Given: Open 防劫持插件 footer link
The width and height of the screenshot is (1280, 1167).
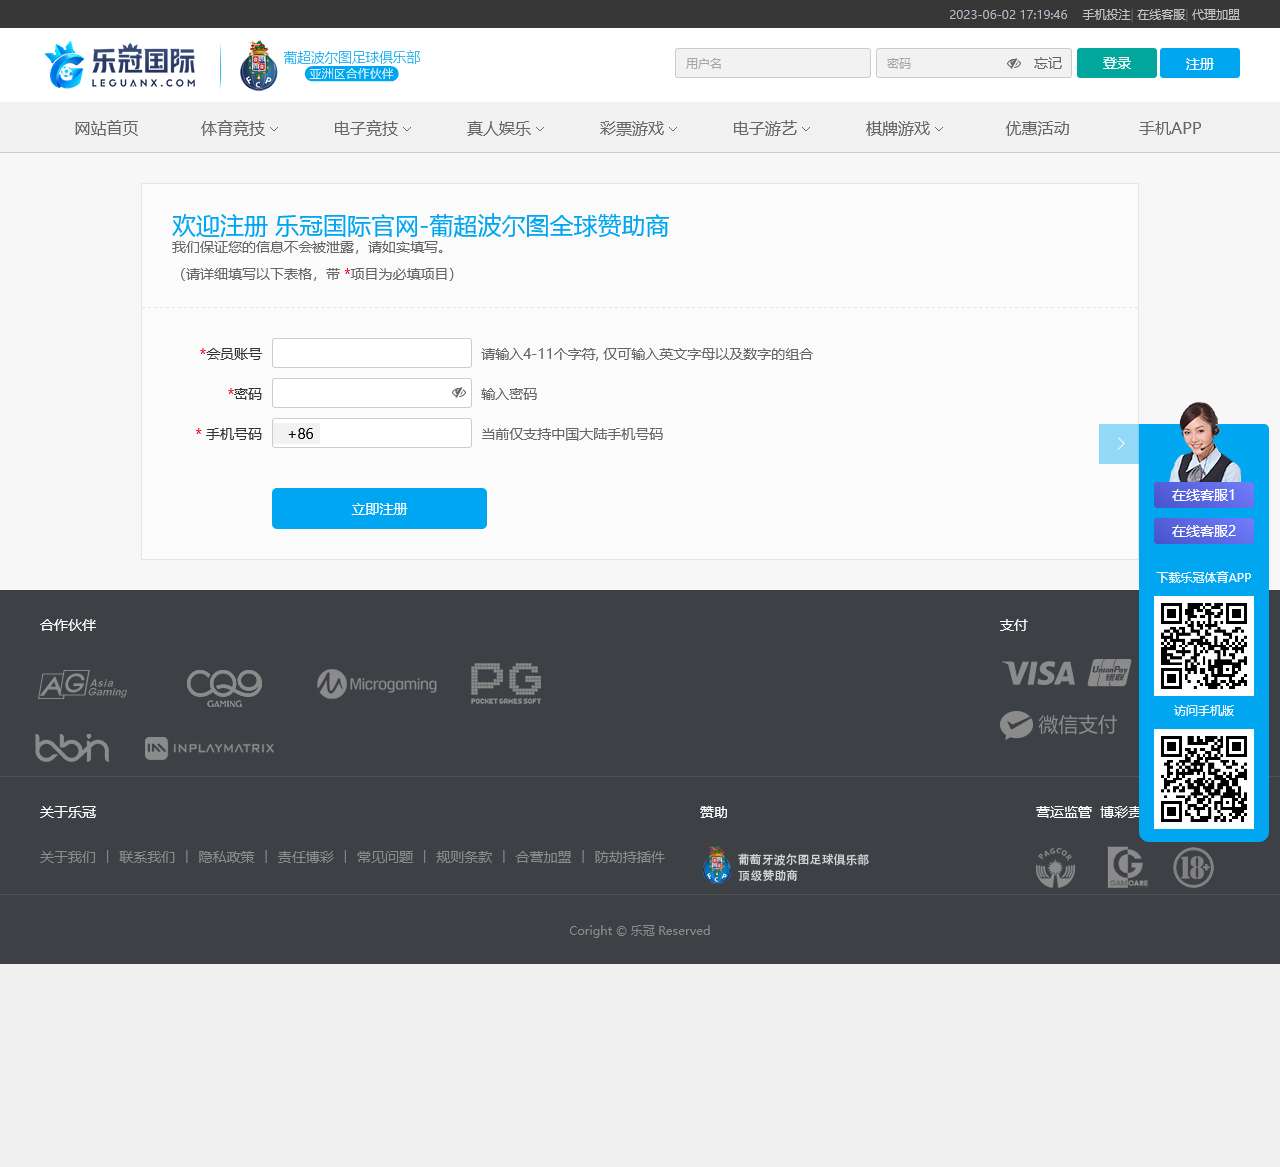Looking at the screenshot, I should pyautogui.click(x=629, y=857).
